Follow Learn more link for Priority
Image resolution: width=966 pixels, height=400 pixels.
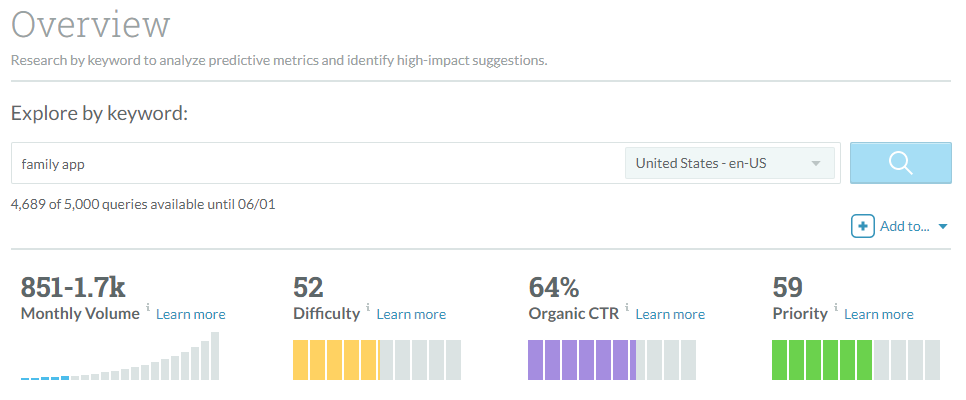coord(879,314)
